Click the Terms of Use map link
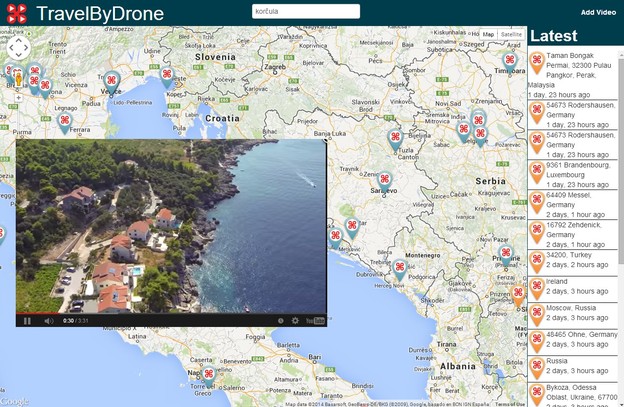 tap(509, 404)
